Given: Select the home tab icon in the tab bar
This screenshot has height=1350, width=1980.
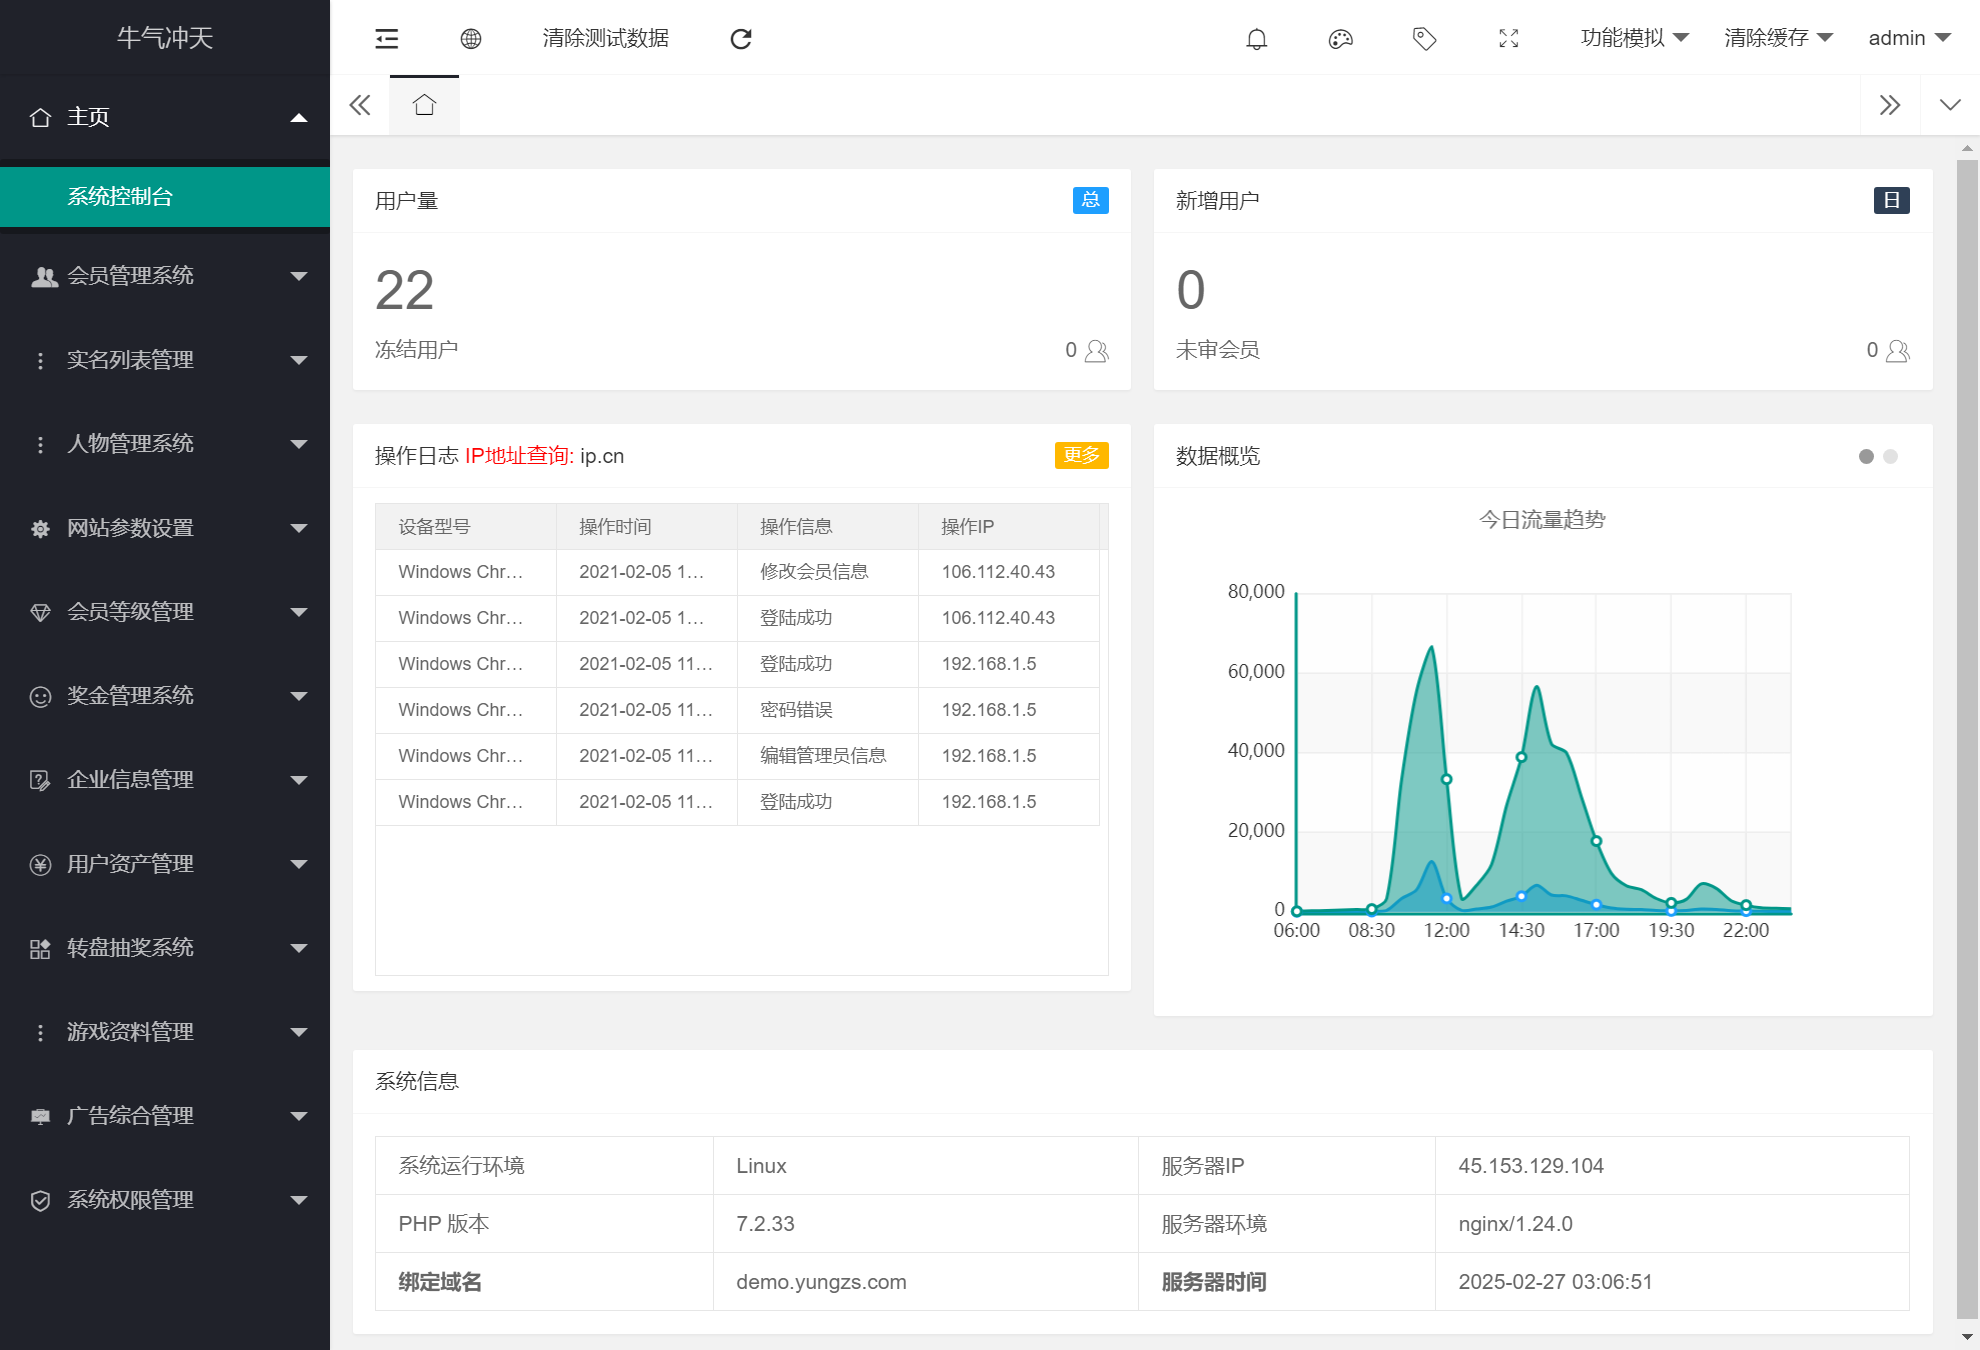Looking at the screenshot, I should (x=424, y=104).
